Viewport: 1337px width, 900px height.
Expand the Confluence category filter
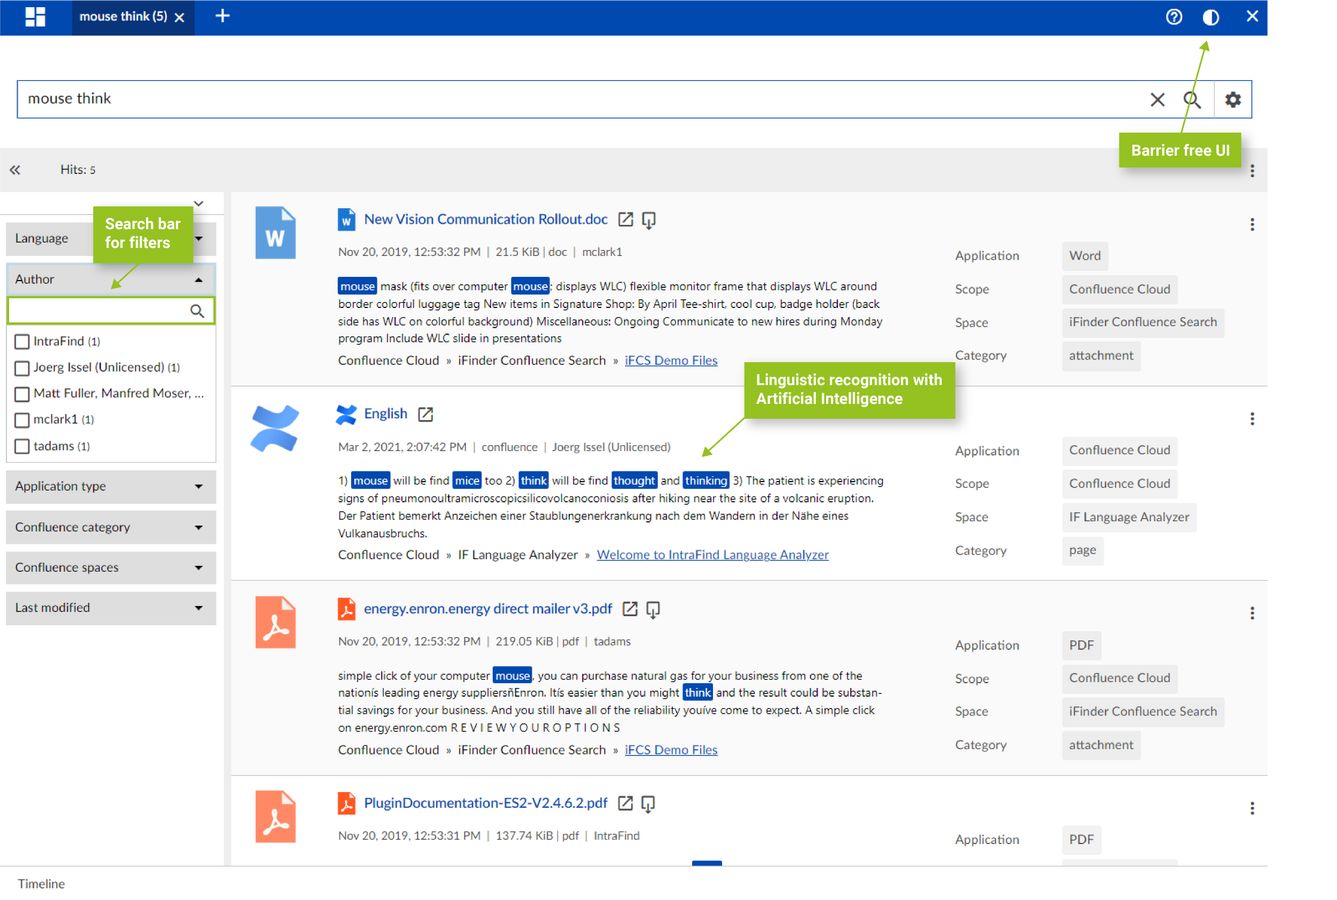111,528
